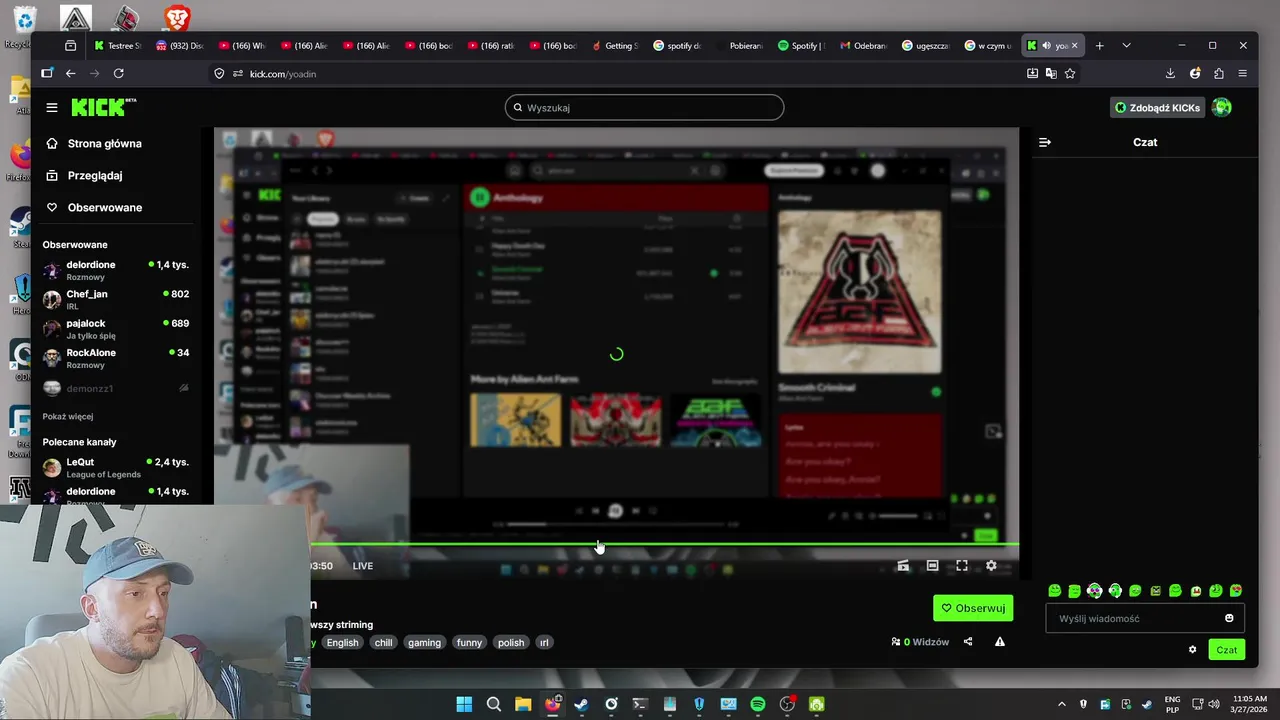This screenshot has width=1280, height=720.
Task: Click the Widzów viewer count
Action: [x=920, y=642]
